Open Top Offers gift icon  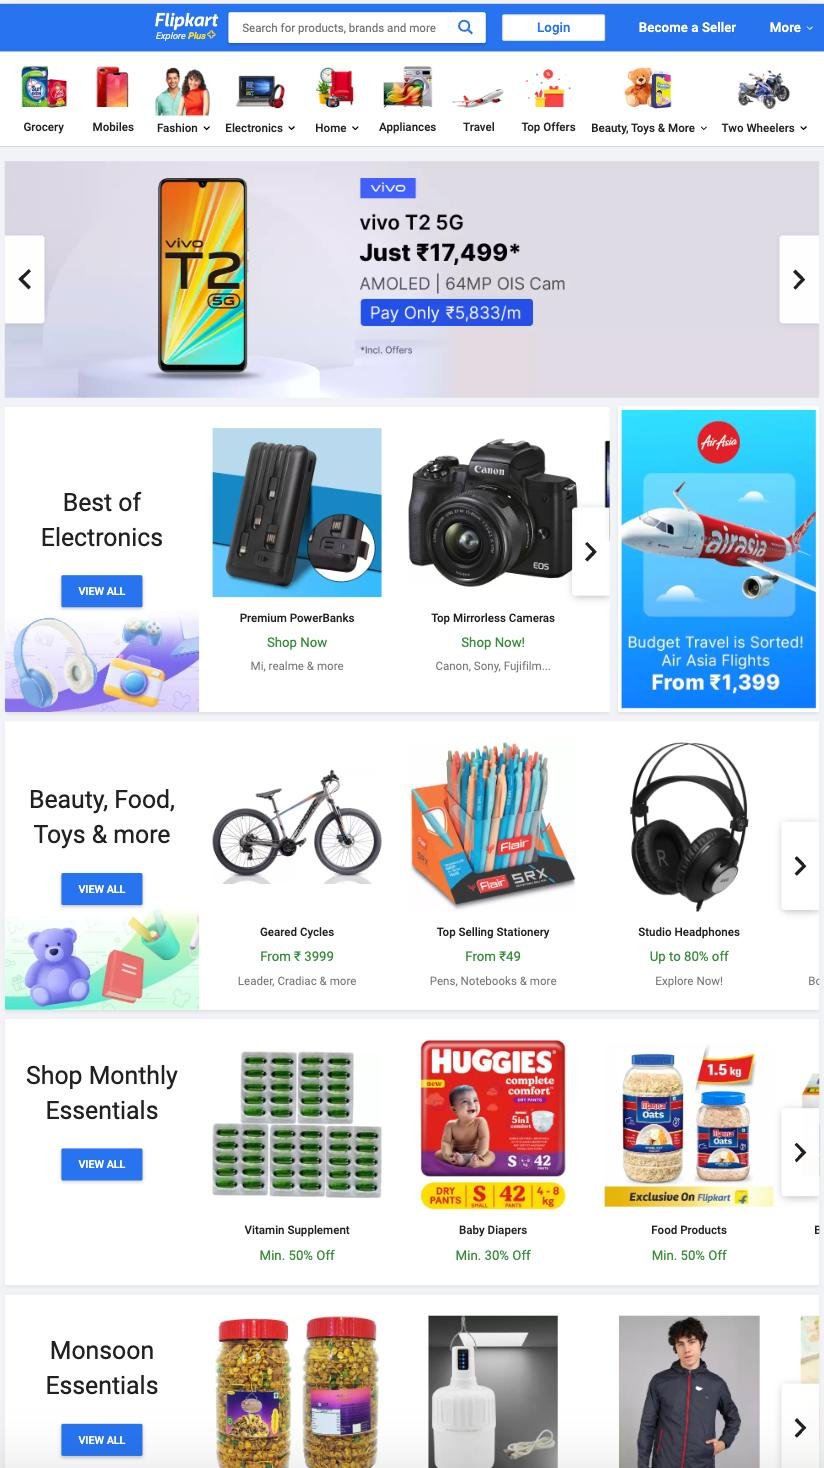pyautogui.click(x=548, y=88)
